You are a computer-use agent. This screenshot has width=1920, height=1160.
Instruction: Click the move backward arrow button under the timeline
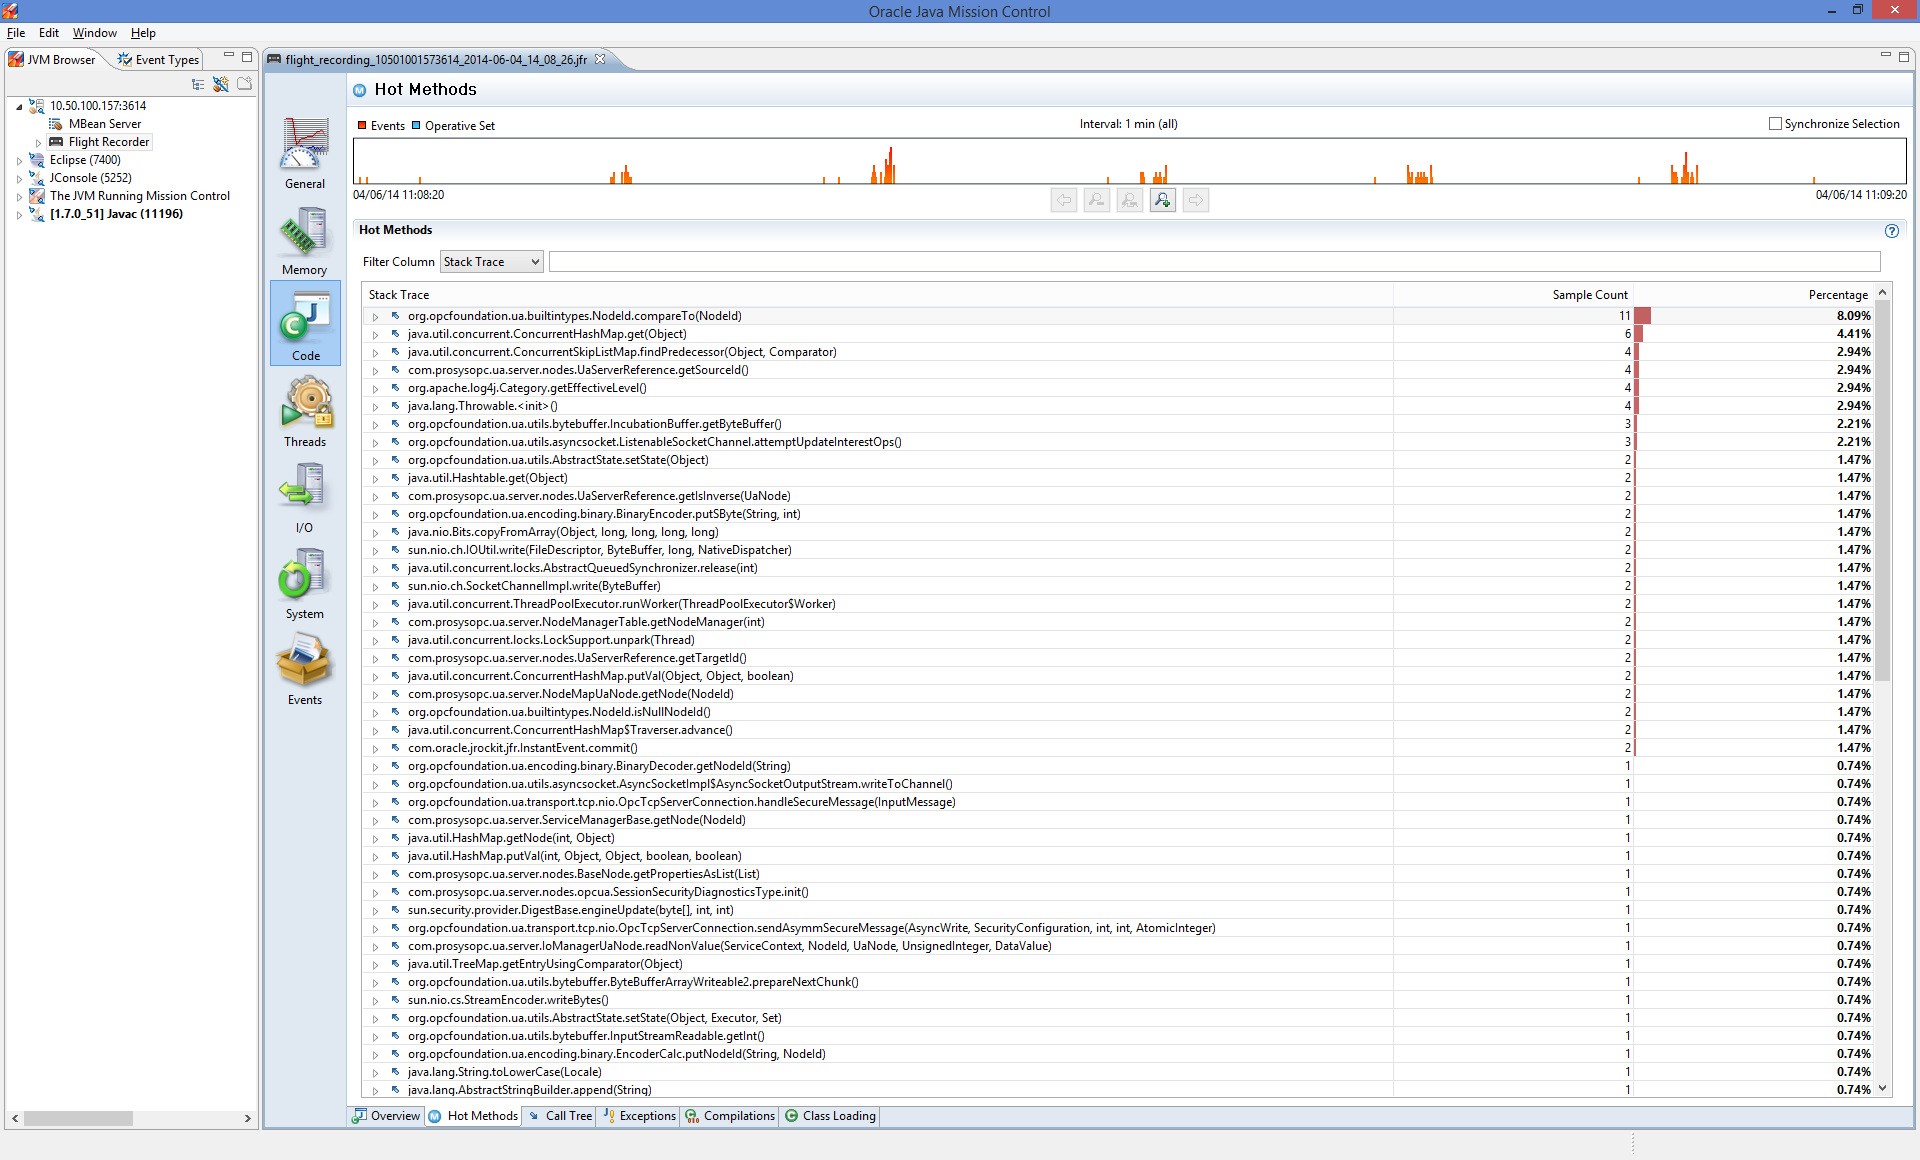point(1064,200)
